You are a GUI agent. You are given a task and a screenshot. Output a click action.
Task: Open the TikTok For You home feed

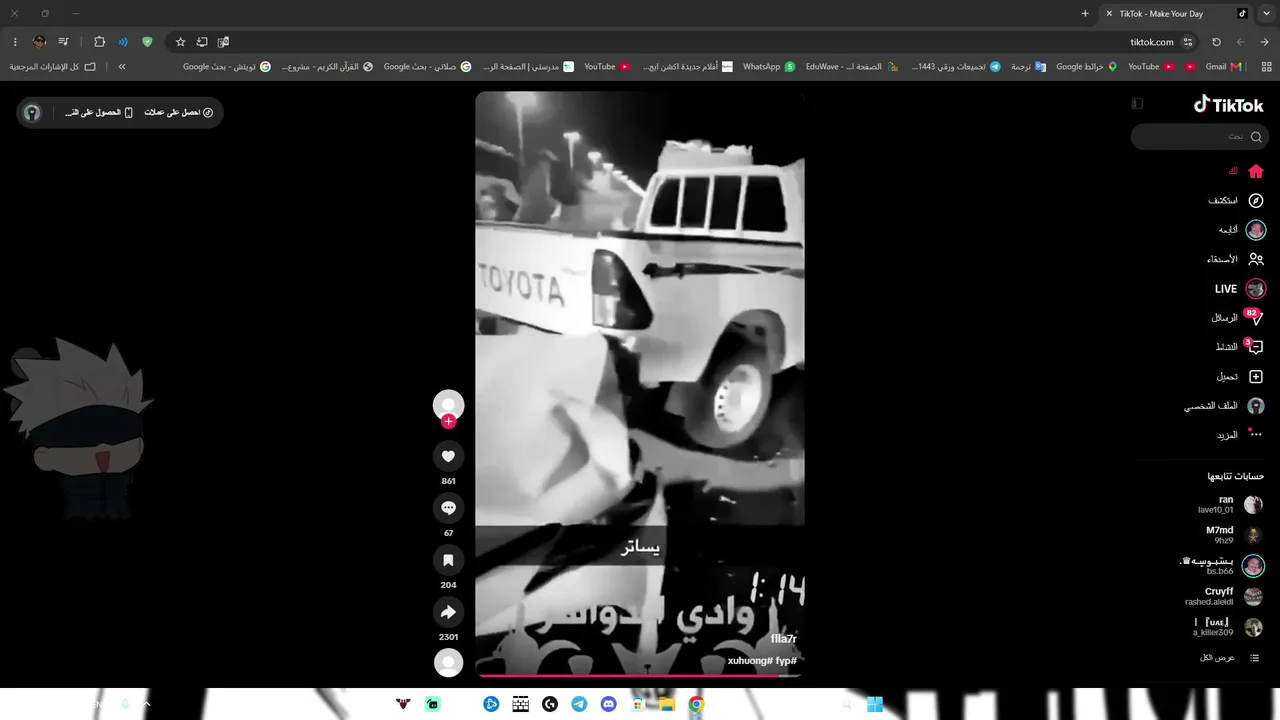click(x=1246, y=171)
